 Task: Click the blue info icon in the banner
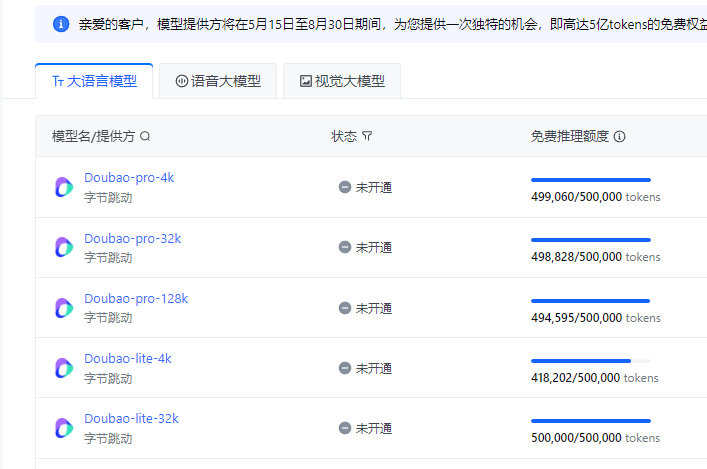click(61, 24)
